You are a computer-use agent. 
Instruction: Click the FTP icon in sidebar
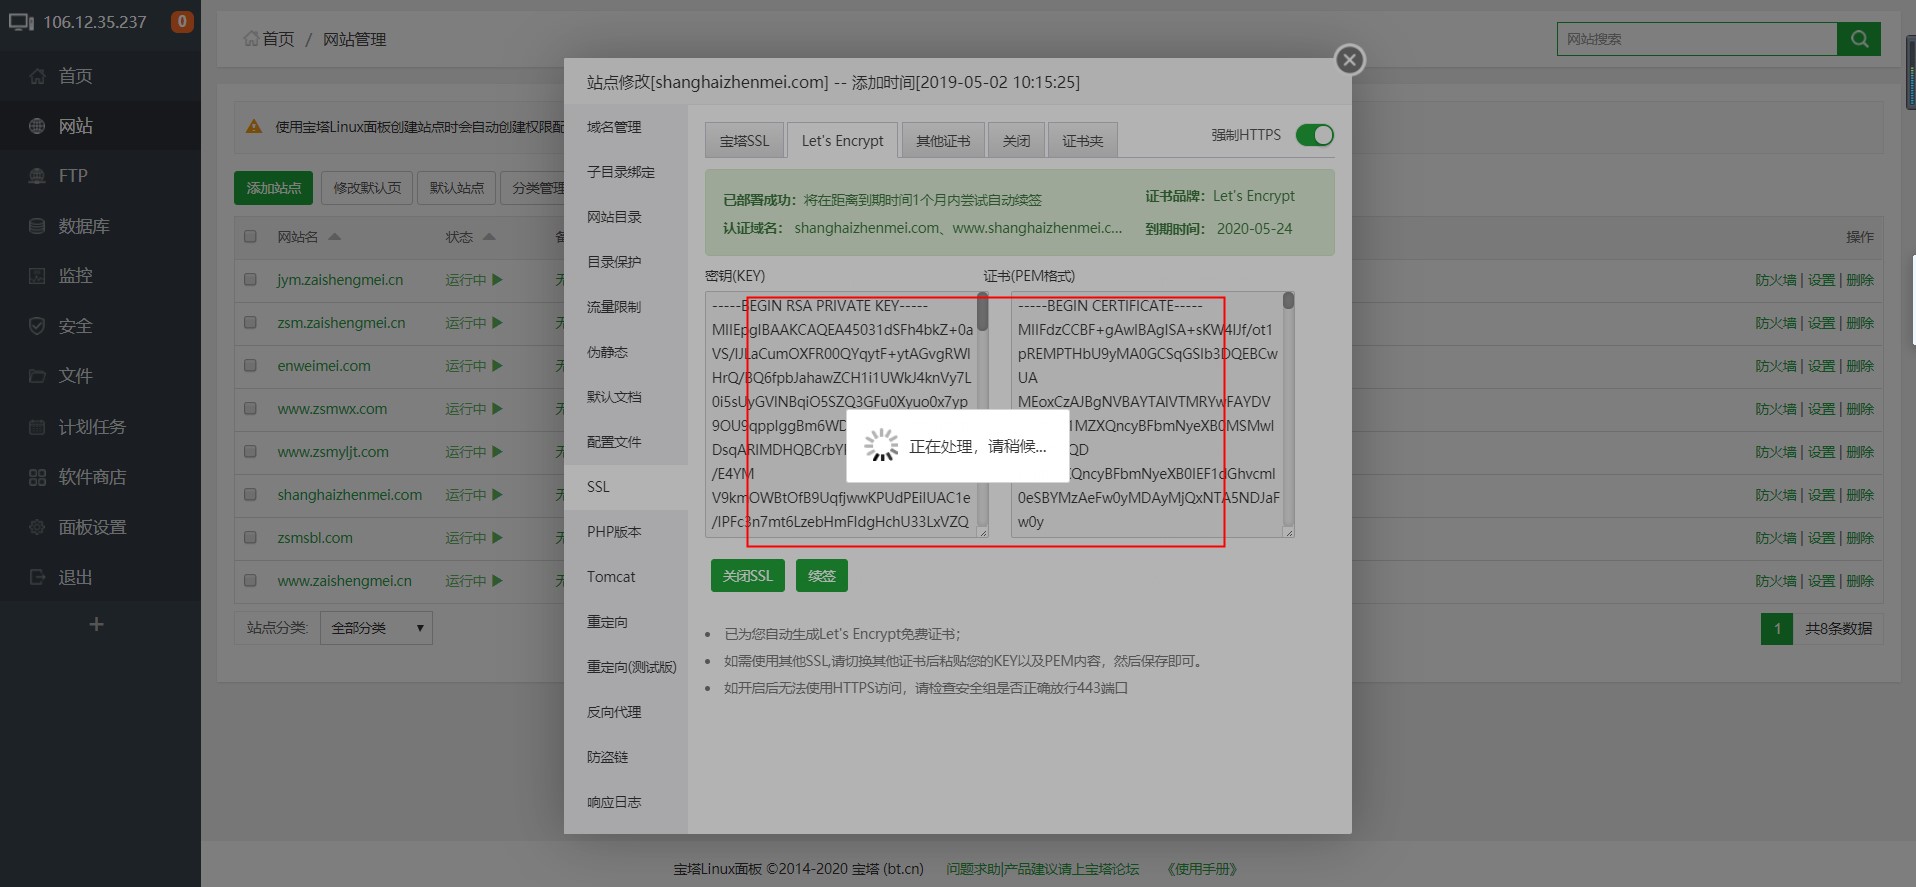(37, 176)
